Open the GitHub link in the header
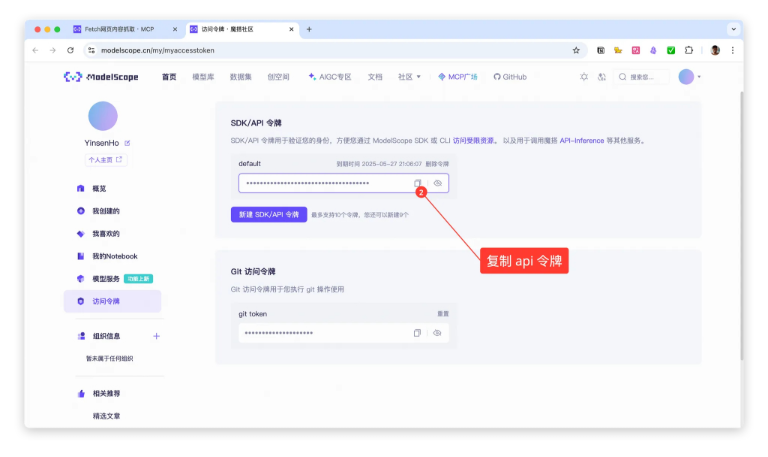Viewport: 768px width, 457px height. (x=510, y=77)
